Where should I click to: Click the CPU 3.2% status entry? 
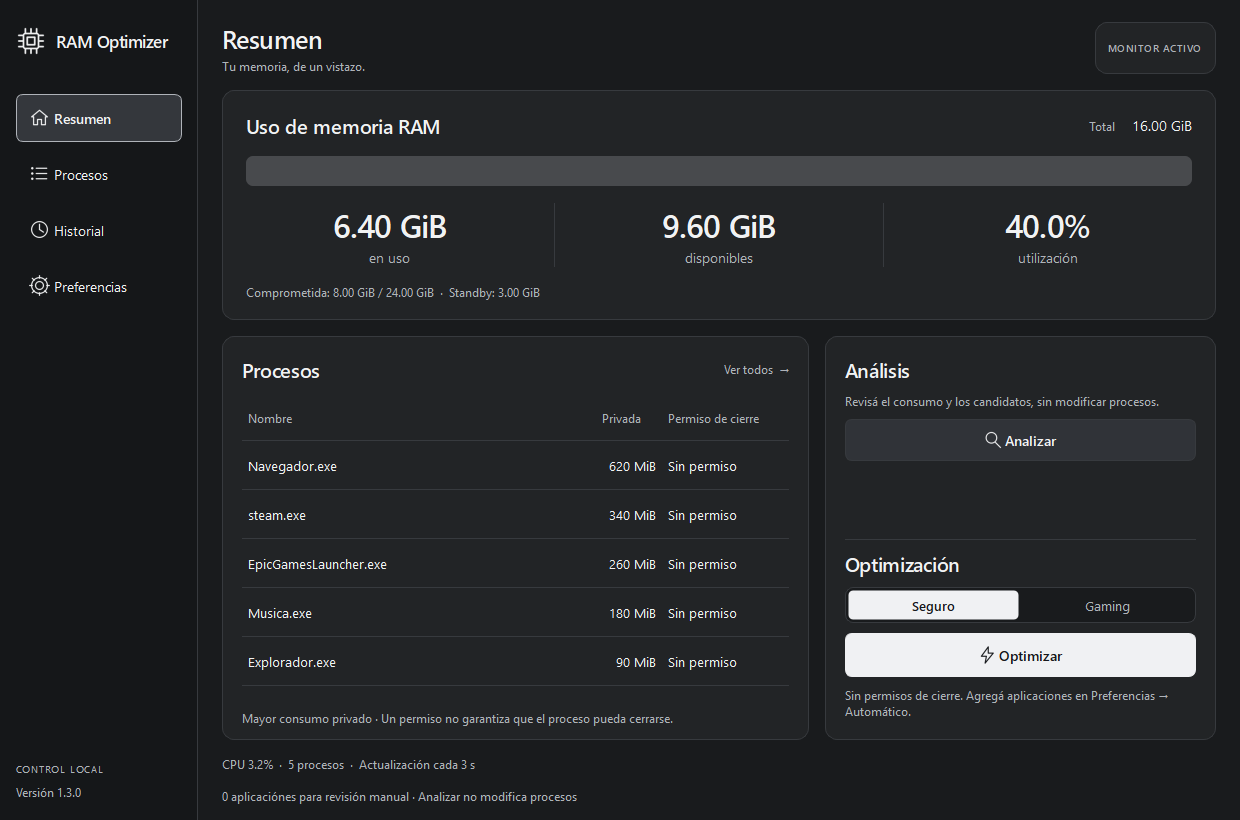(247, 765)
